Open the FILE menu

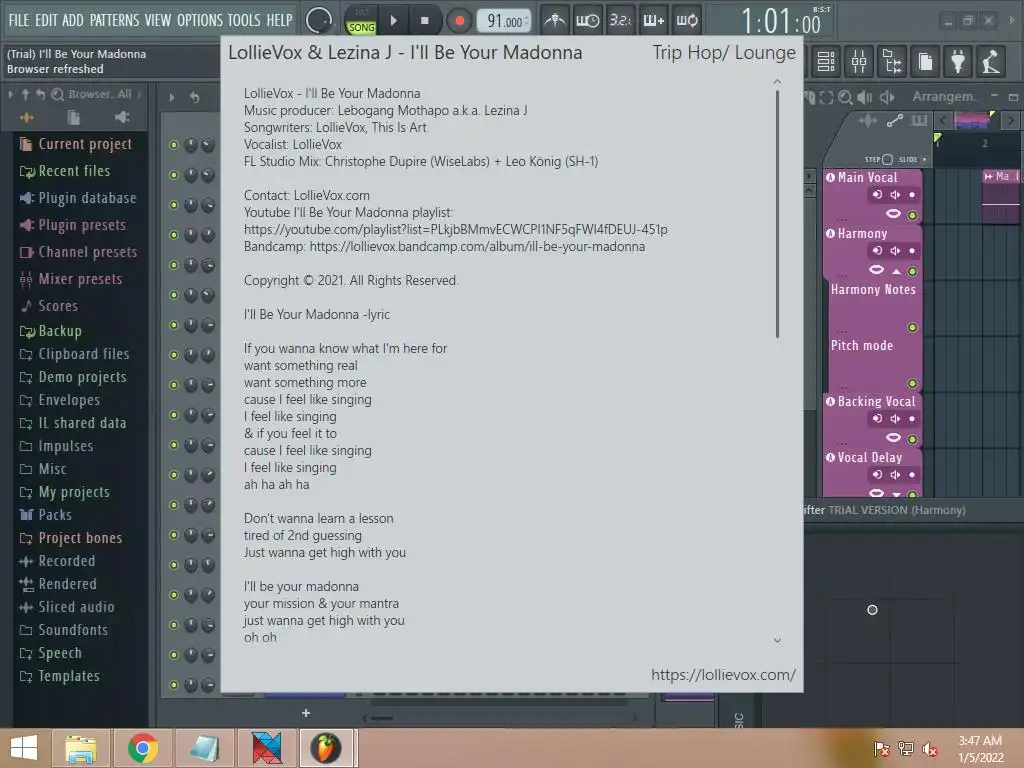pyautogui.click(x=18, y=20)
